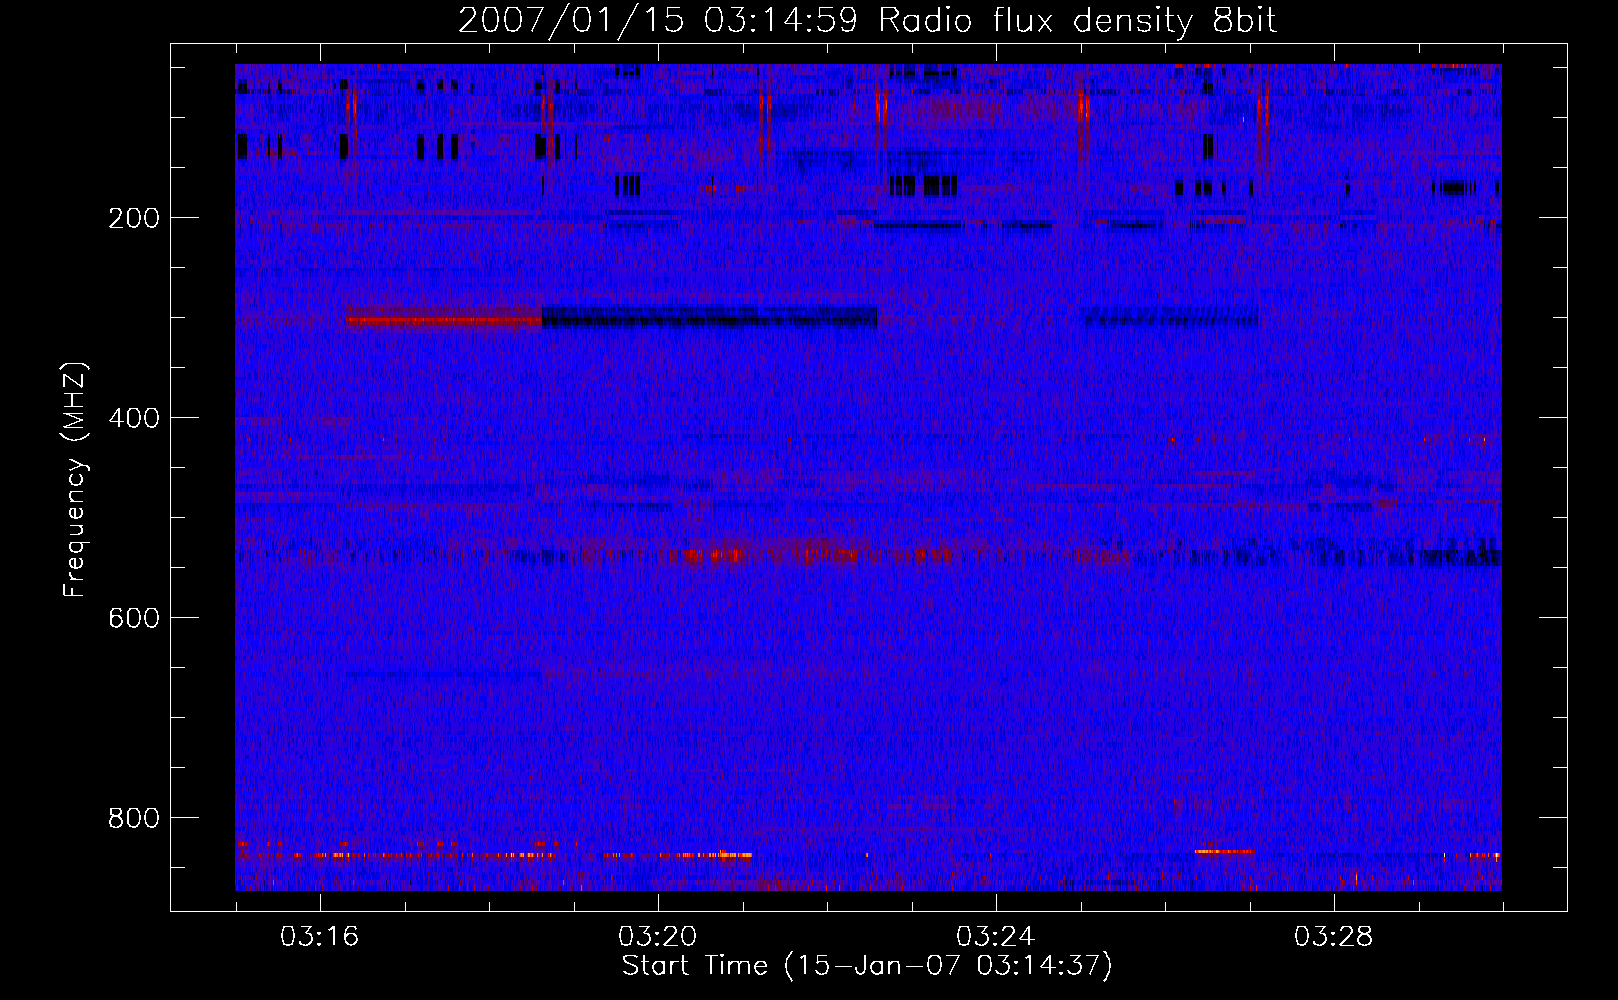Click the 600 frequency tick label
1618x1000 pixels.
(134, 618)
